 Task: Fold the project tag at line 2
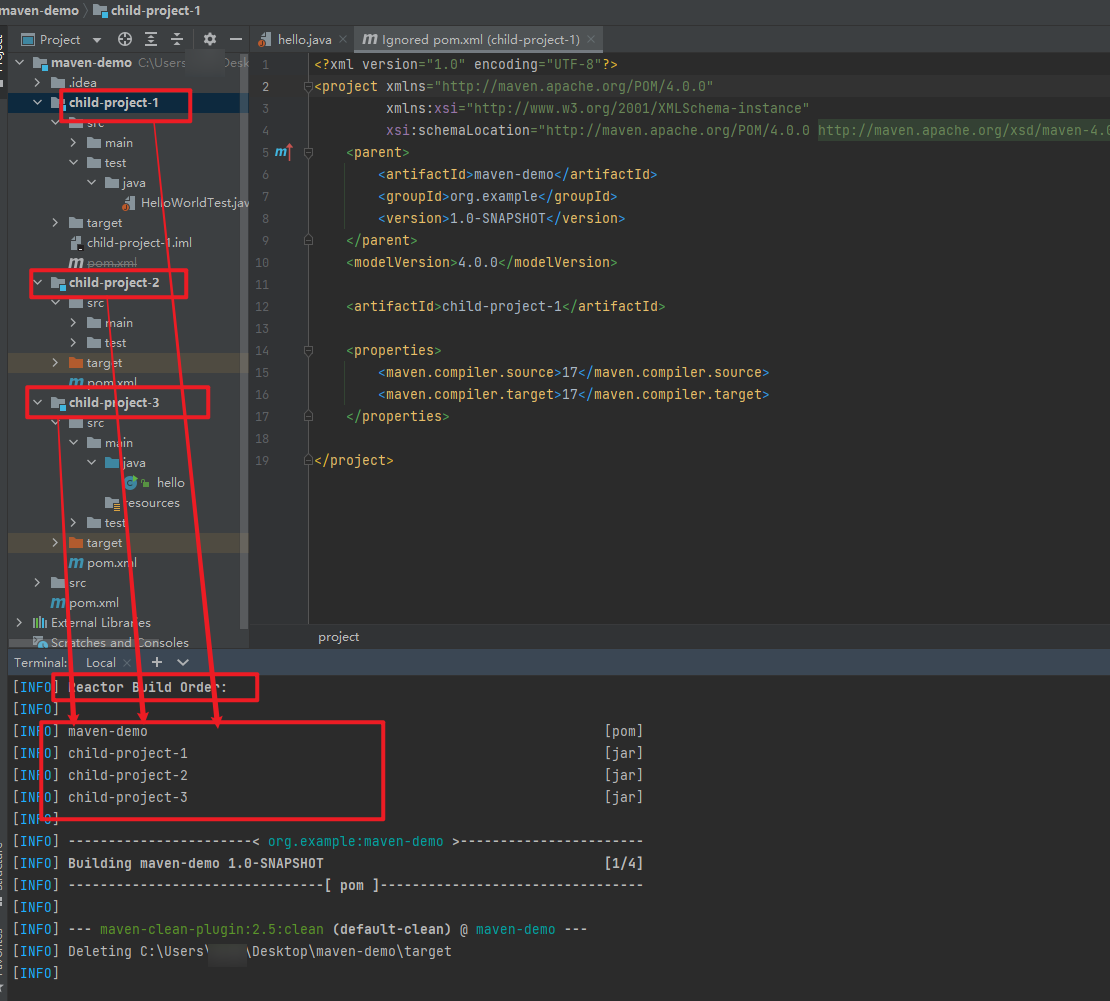coord(309,86)
